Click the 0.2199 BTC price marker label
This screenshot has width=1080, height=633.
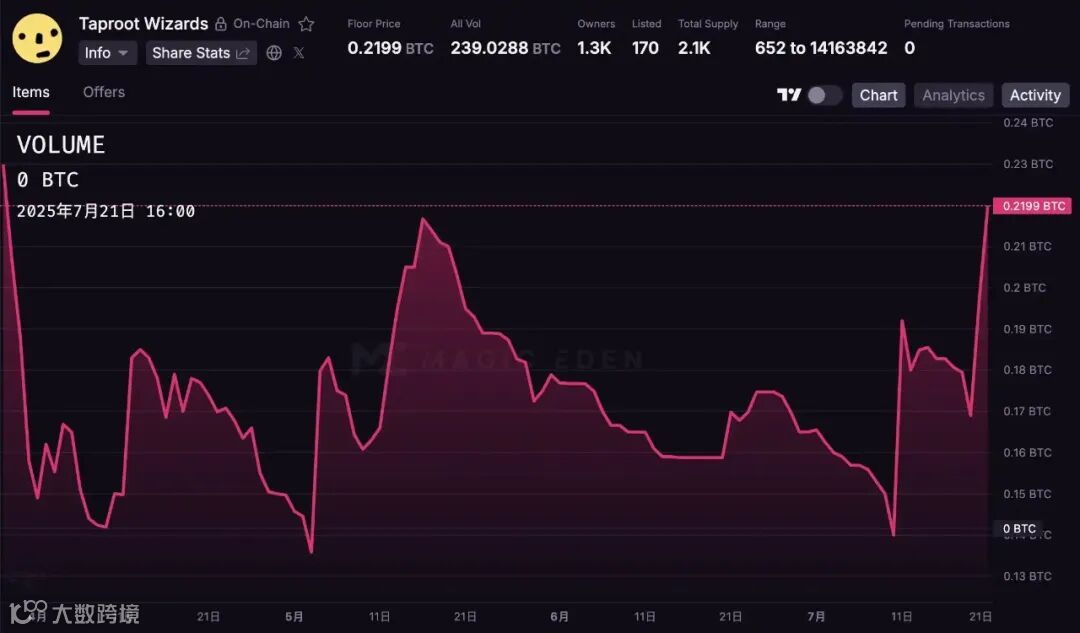1032,206
